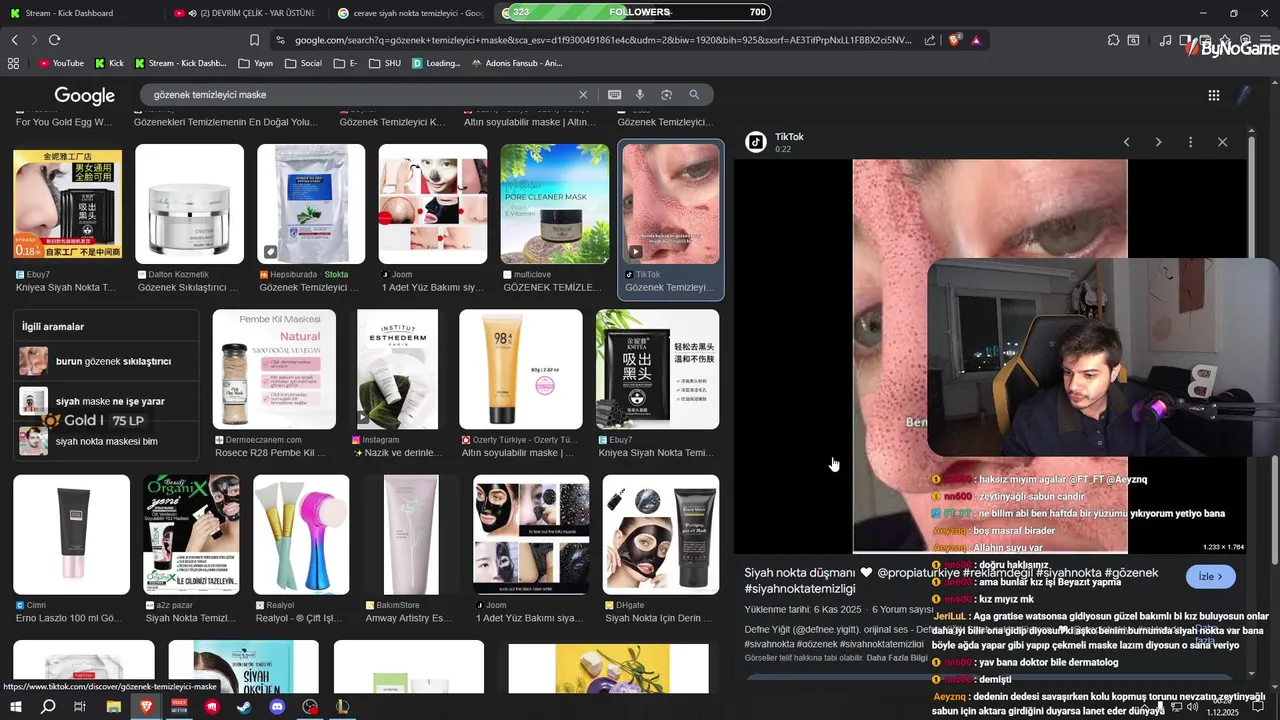This screenshot has height=720, width=1280.
Task: Open the YouTube bookmark
Action: pos(62,63)
